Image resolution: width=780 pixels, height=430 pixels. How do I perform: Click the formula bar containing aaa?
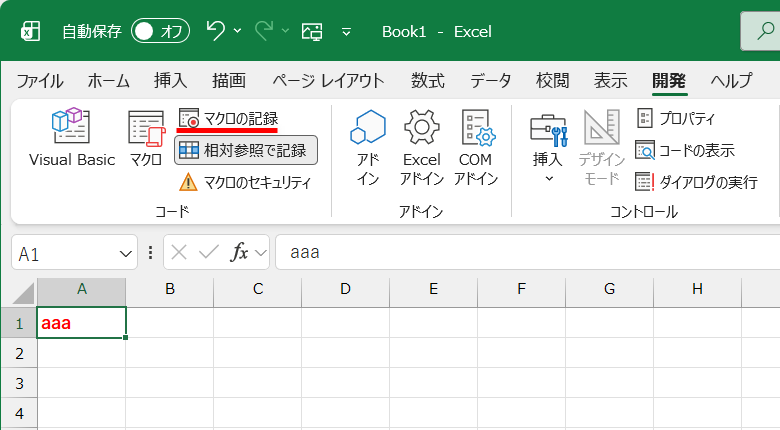(527, 252)
